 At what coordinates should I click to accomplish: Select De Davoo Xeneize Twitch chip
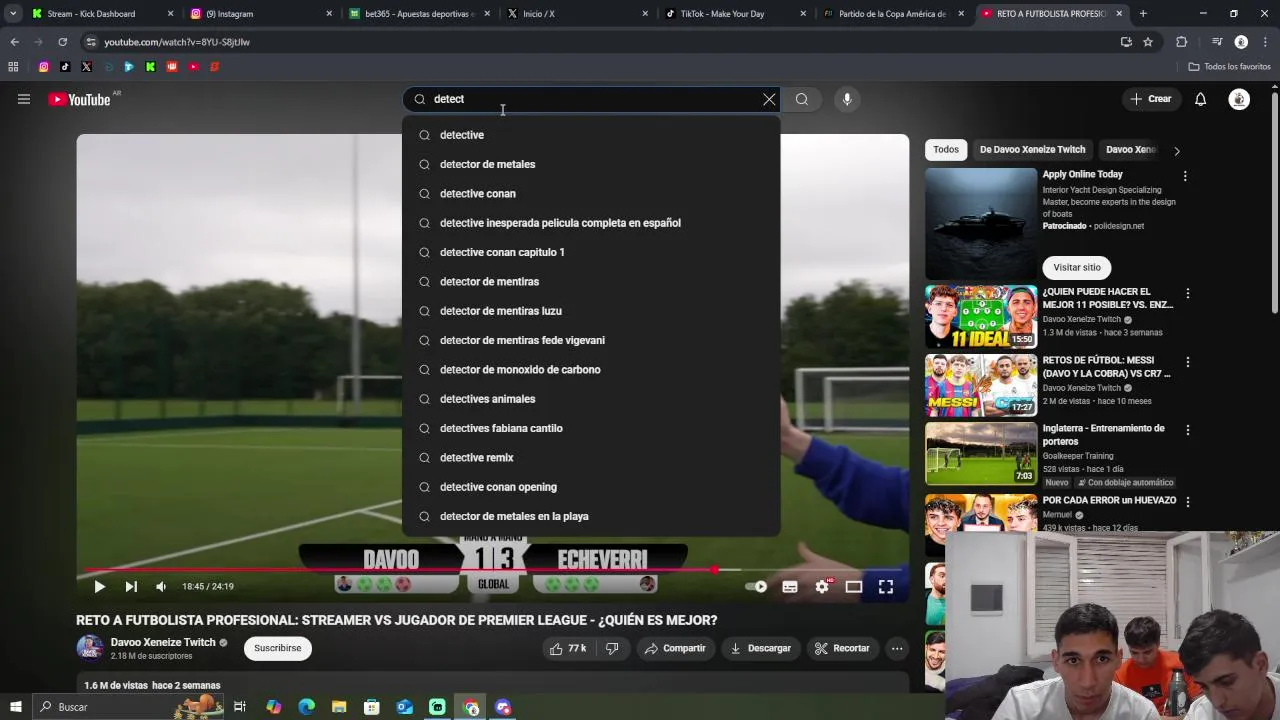coord(1032,149)
